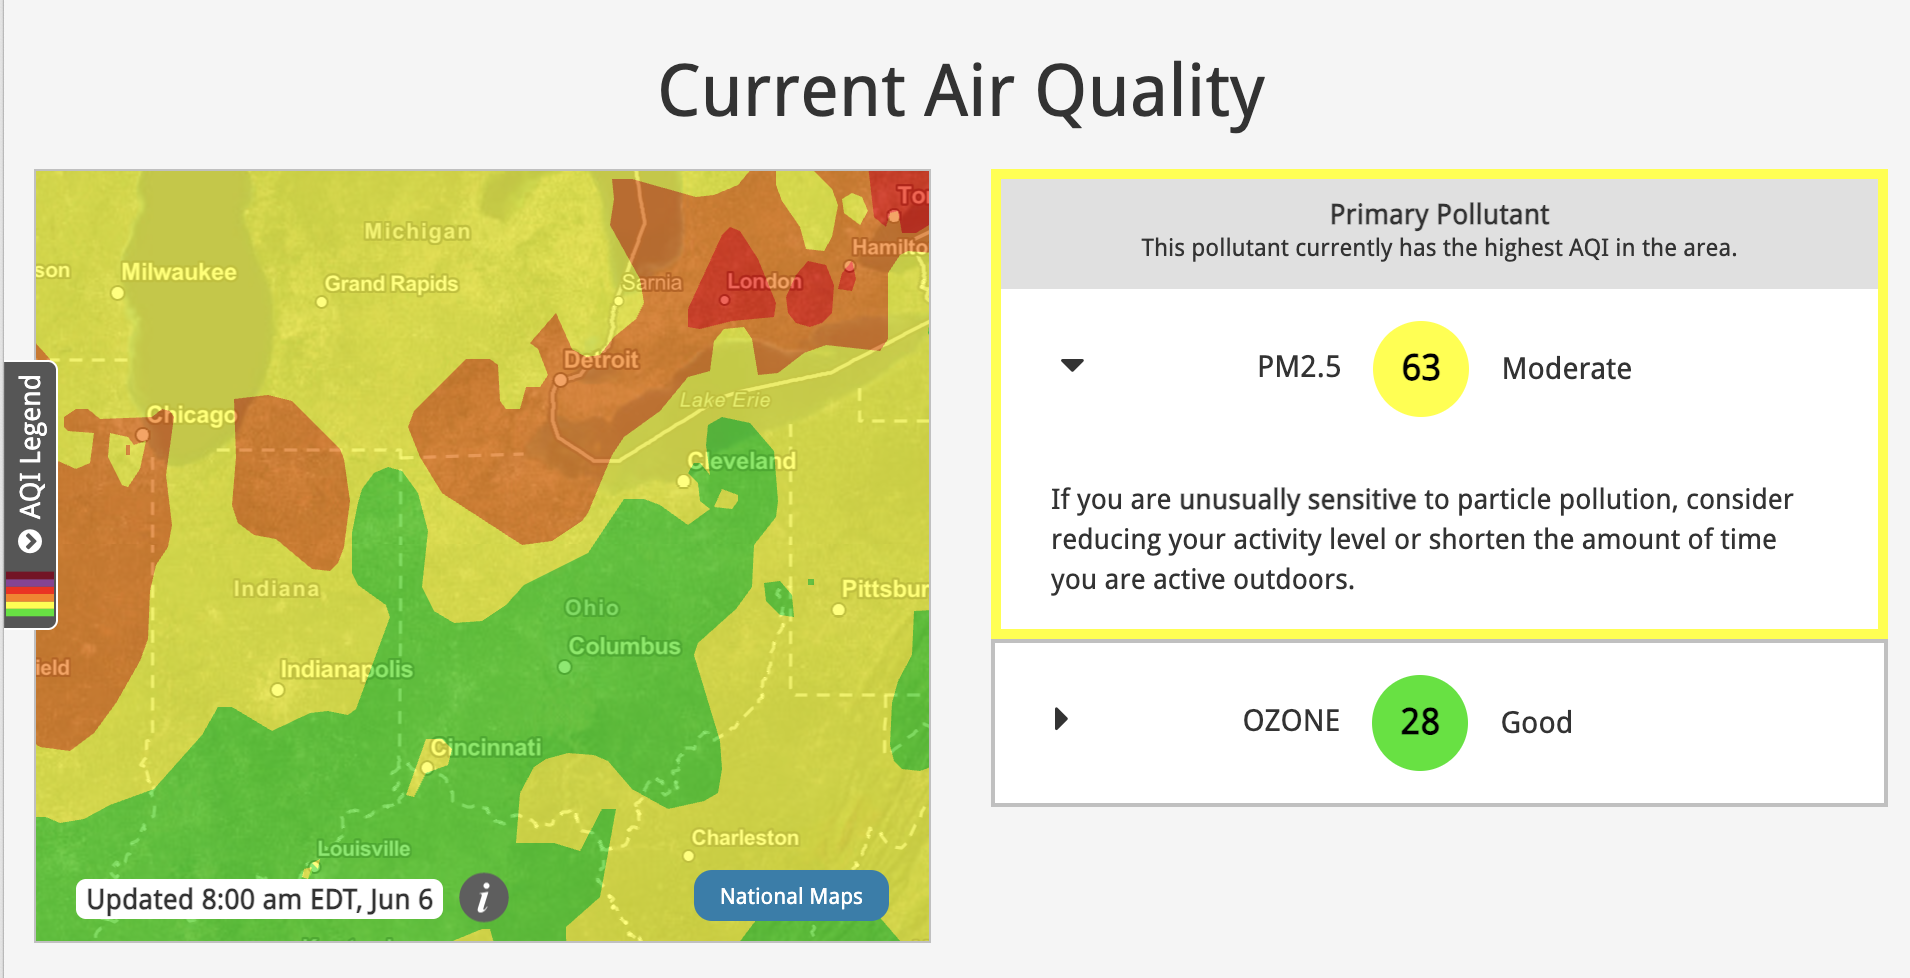1910x978 pixels.
Task: Click the Indianapolis map marker
Action: click(277, 690)
